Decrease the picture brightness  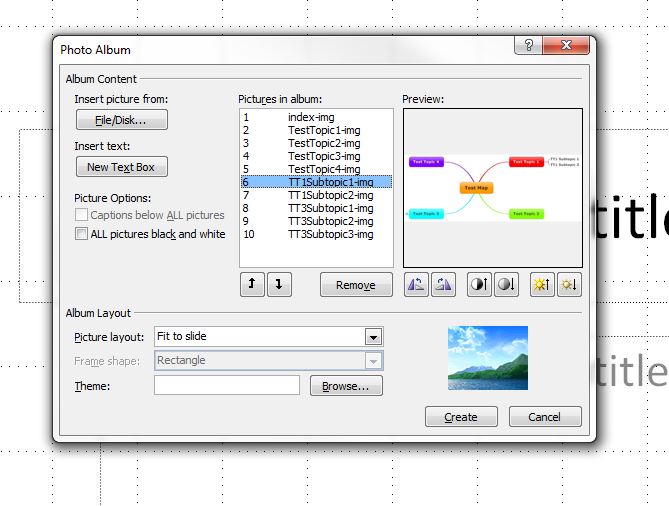point(569,285)
